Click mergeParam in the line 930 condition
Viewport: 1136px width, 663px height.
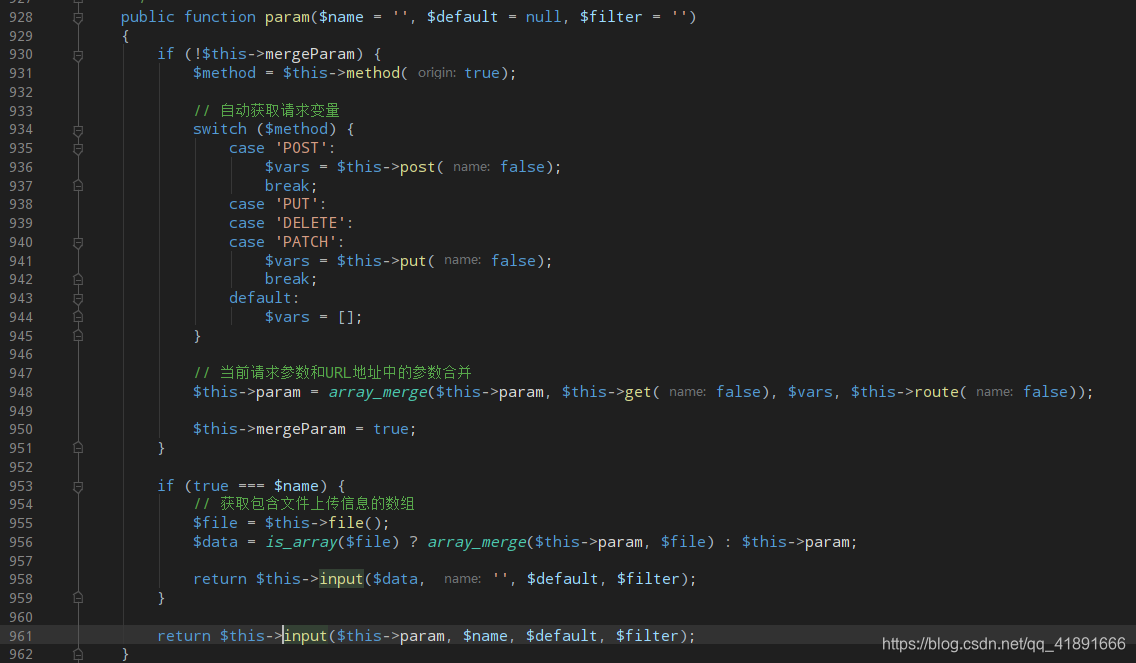pyautogui.click(x=310, y=54)
